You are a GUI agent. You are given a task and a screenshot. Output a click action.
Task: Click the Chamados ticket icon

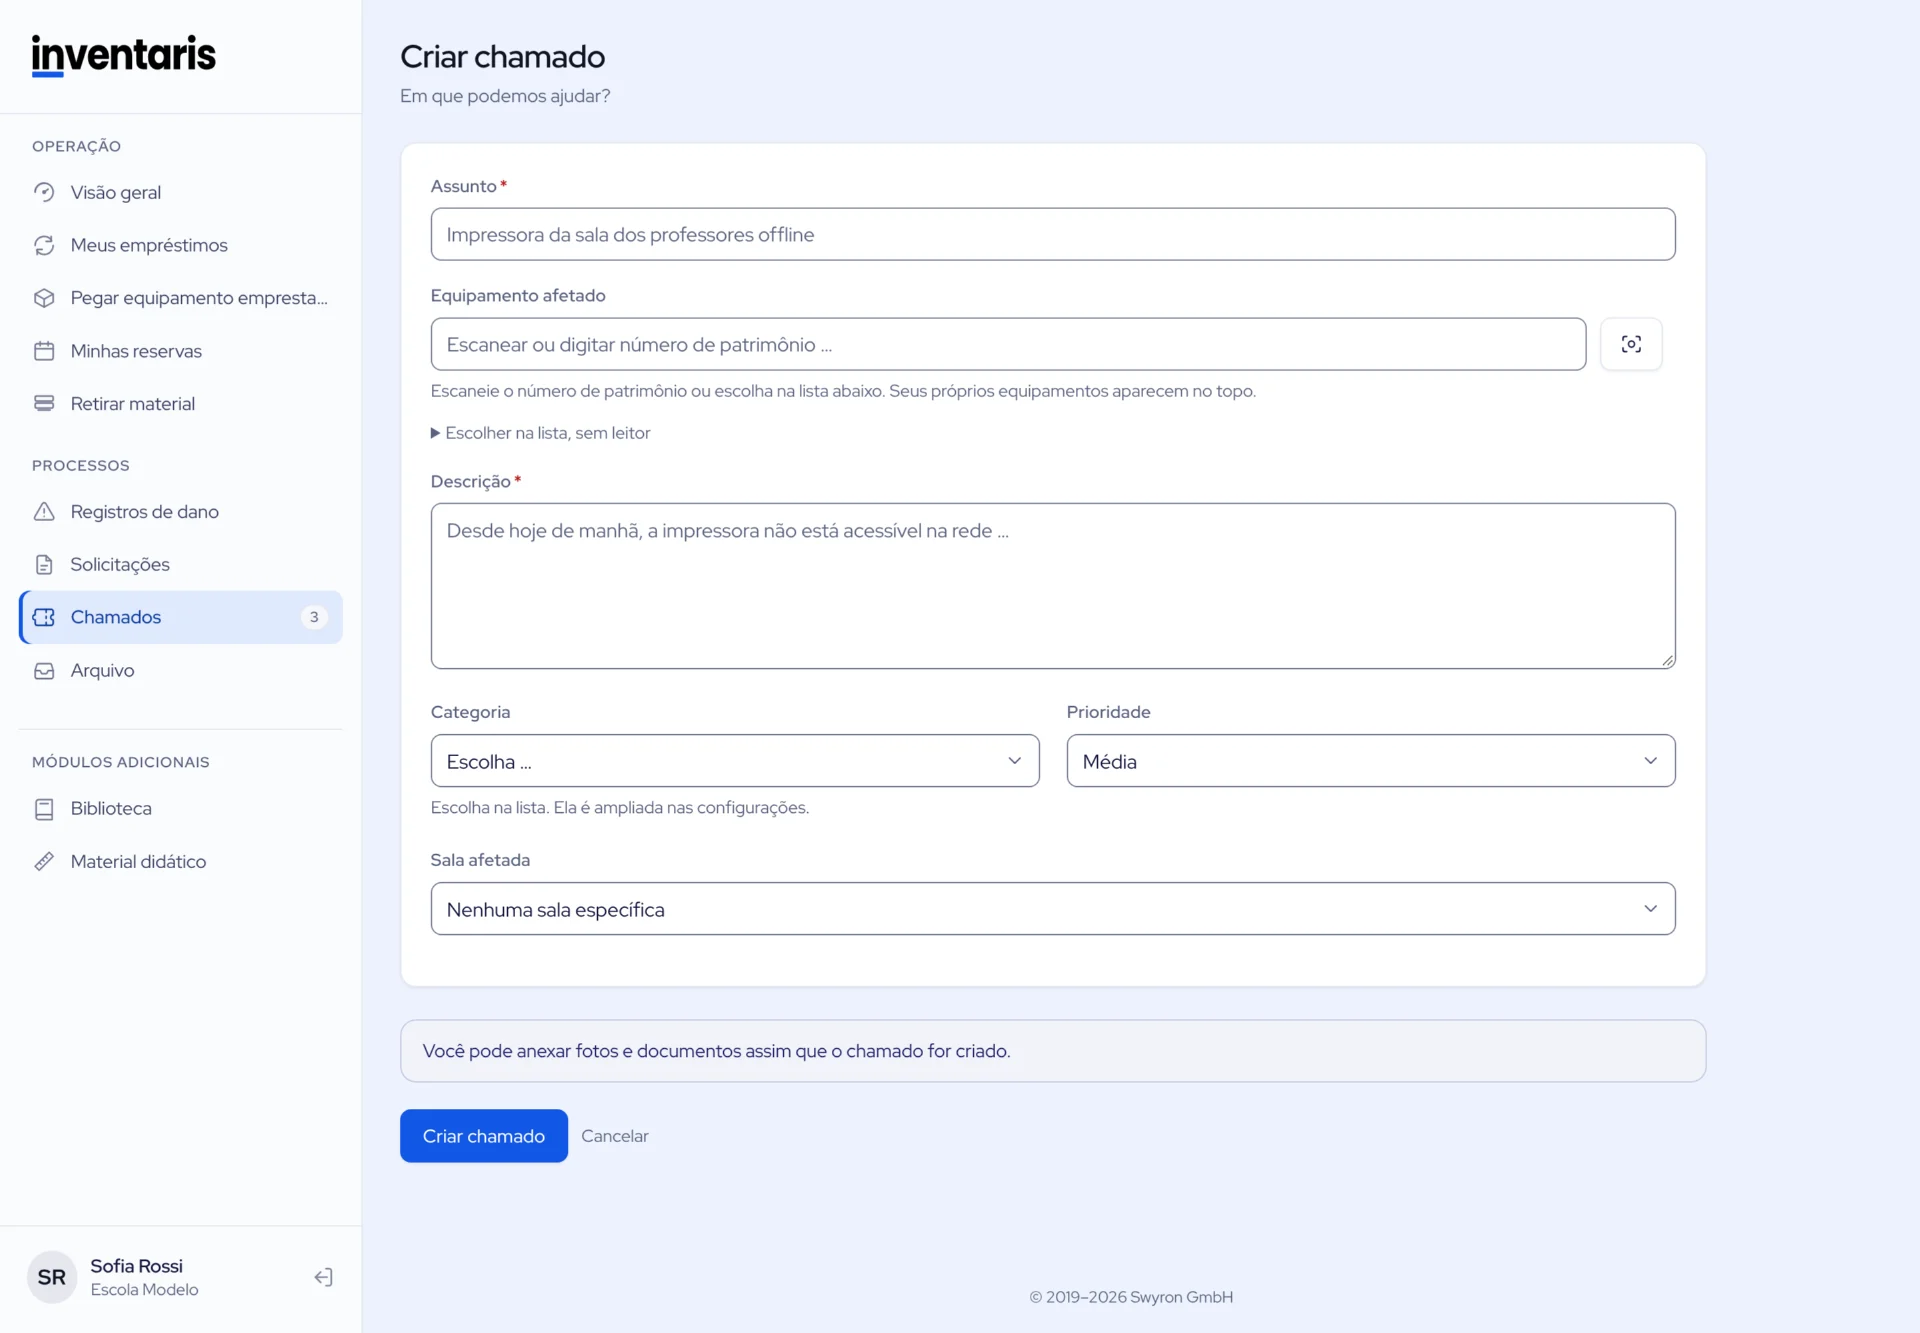(x=44, y=617)
